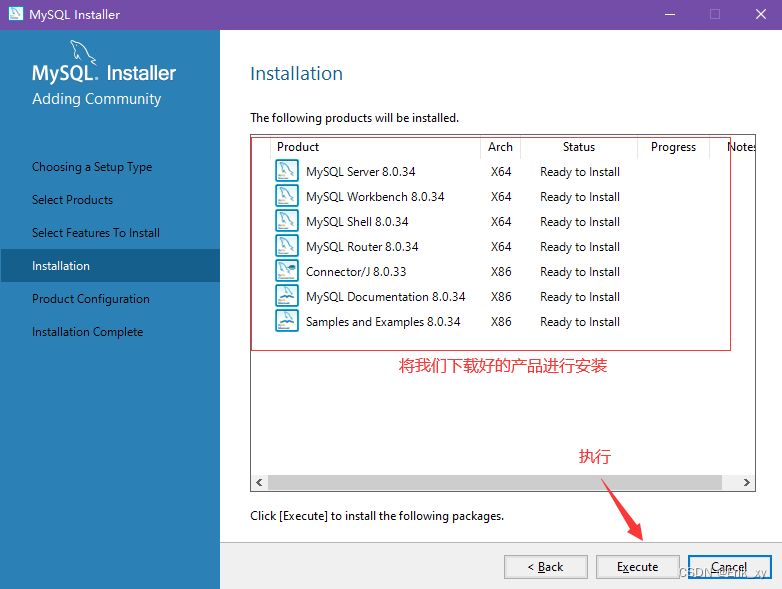This screenshot has height=589, width=782.
Task: Click the Progress column header
Action: [673, 147]
